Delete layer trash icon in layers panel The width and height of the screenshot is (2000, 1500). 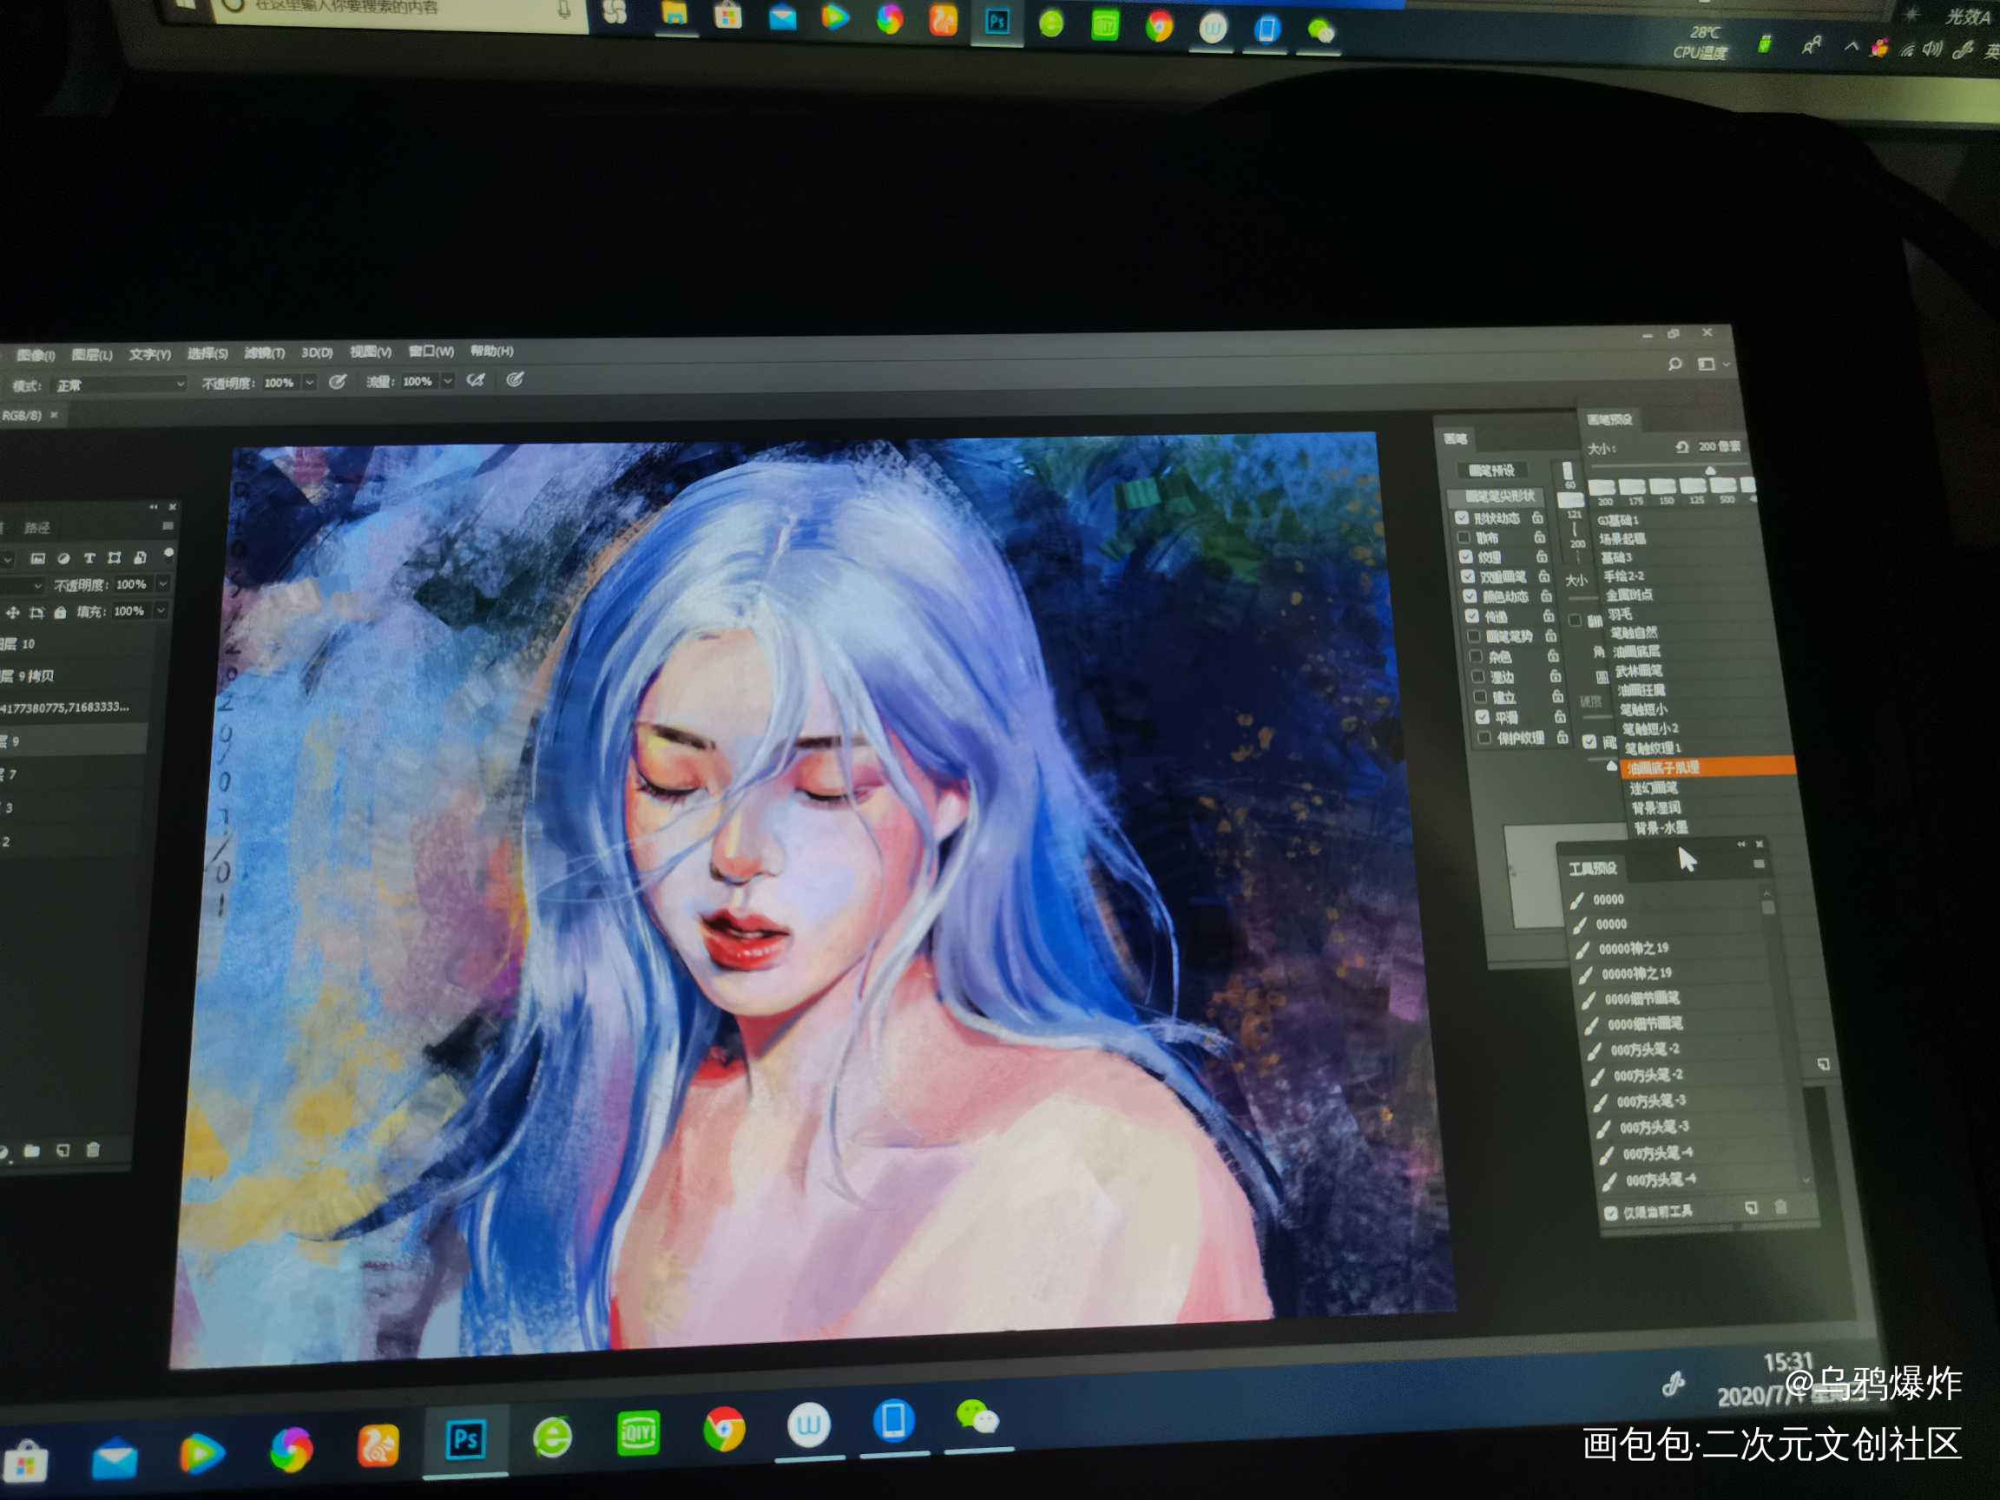tap(93, 1149)
